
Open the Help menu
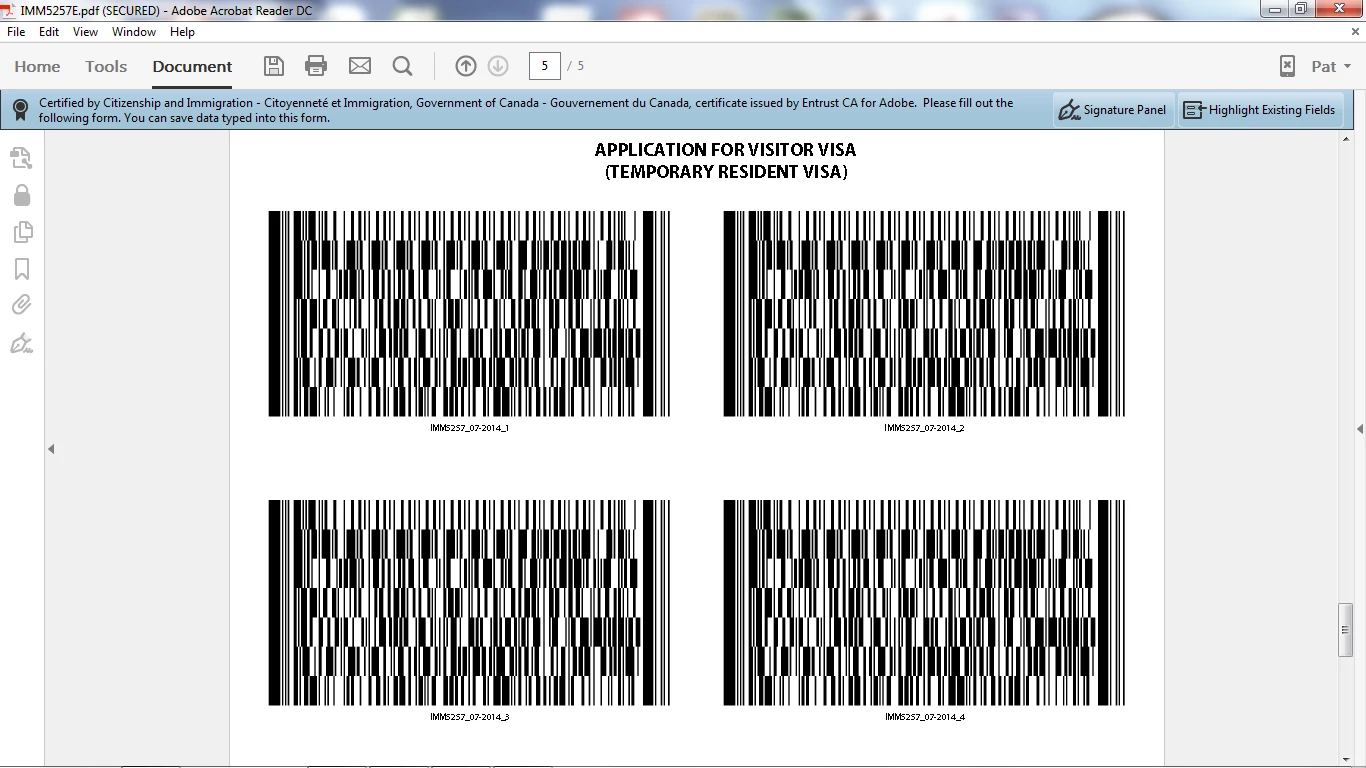point(182,32)
